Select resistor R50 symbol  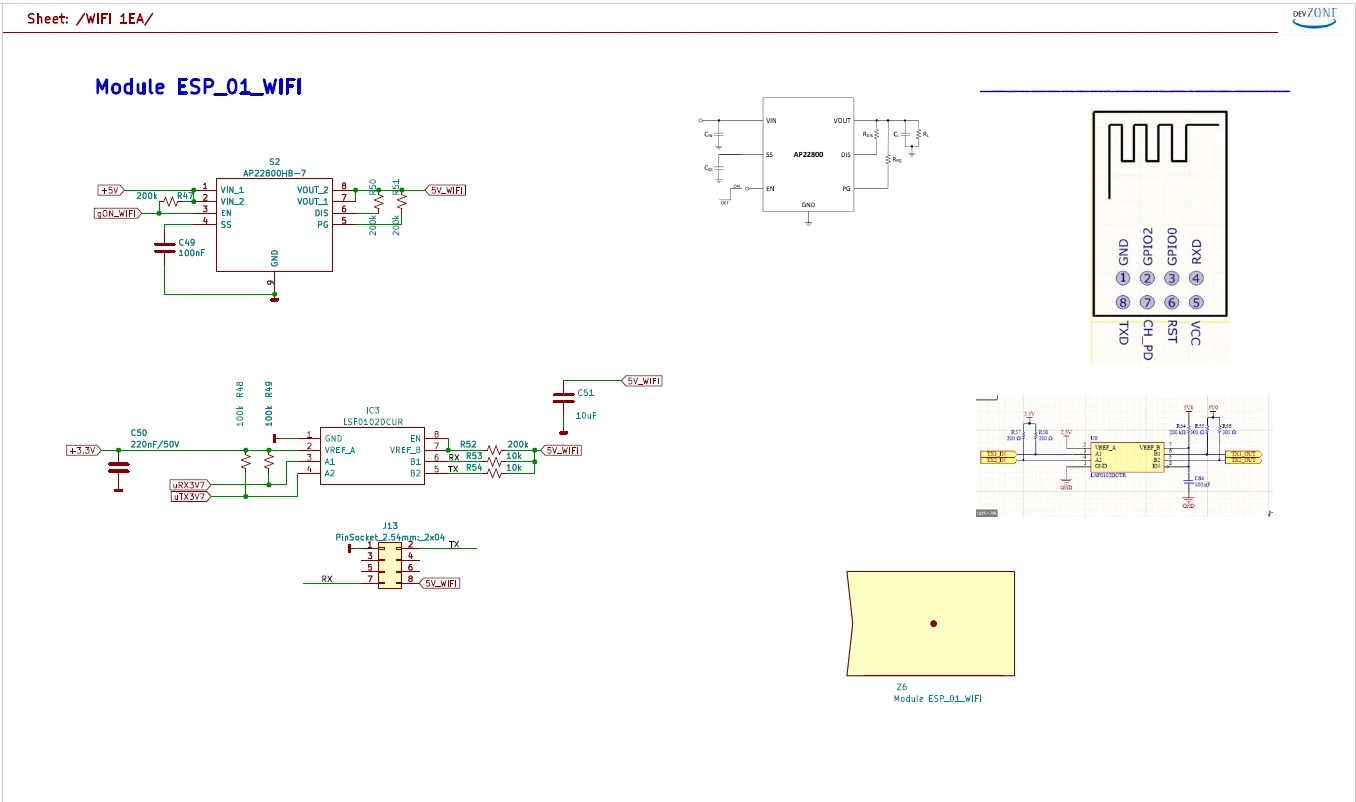coord(378,201)
